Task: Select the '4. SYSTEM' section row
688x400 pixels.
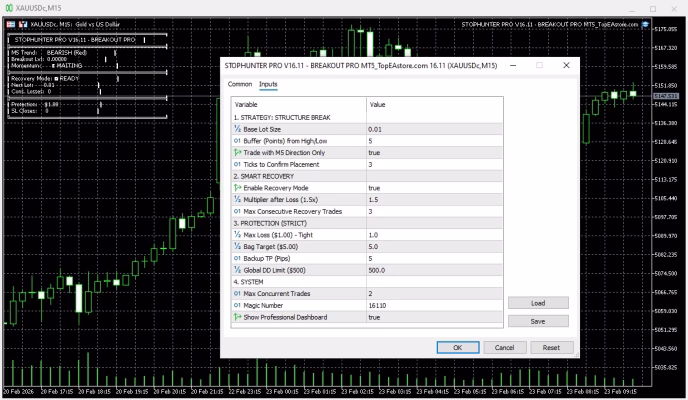Action: tap(367, 282)
